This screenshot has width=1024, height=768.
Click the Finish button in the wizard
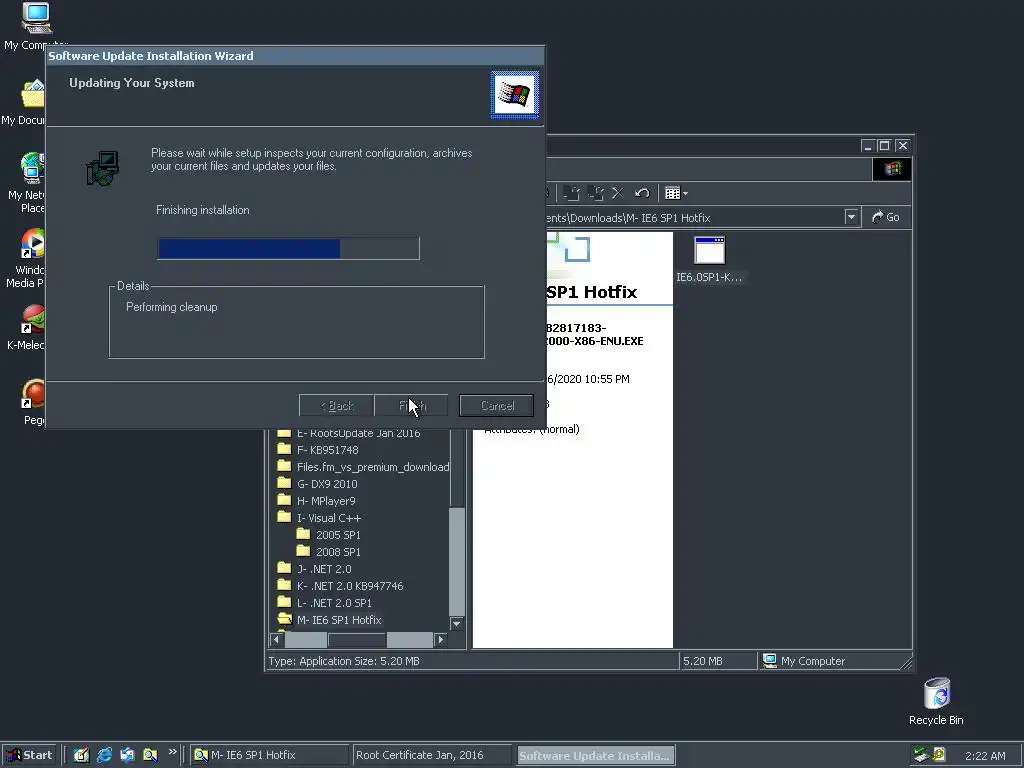pyautogui.click(x=411, y=406)
